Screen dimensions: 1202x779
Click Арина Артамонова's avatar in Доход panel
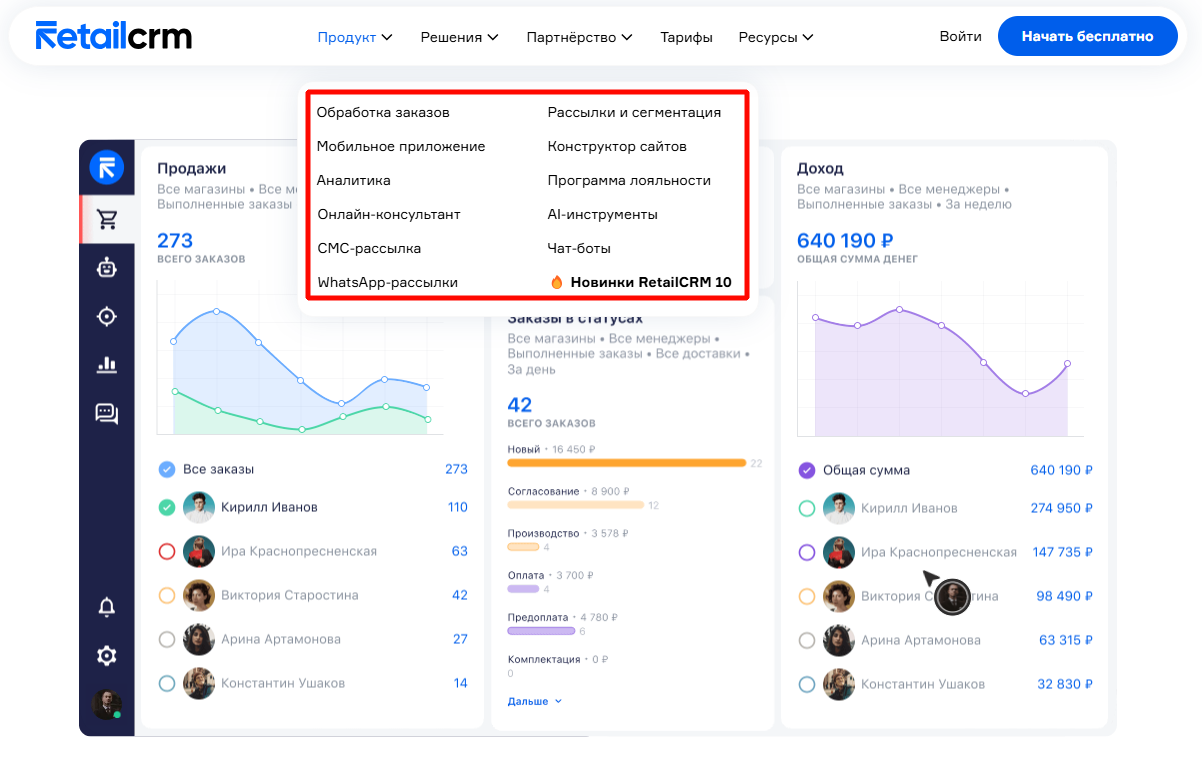pos(839,640)
